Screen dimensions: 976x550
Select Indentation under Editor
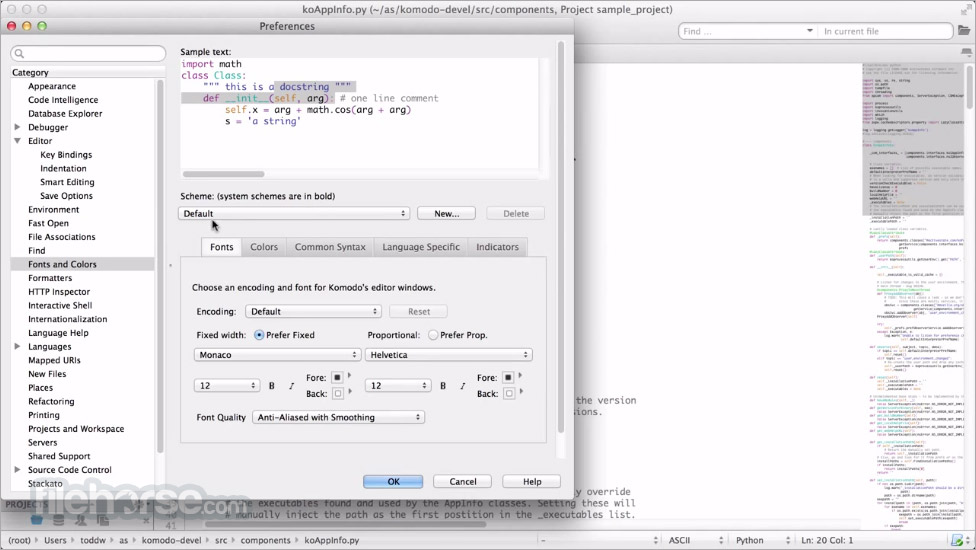(x=63, y=168)
